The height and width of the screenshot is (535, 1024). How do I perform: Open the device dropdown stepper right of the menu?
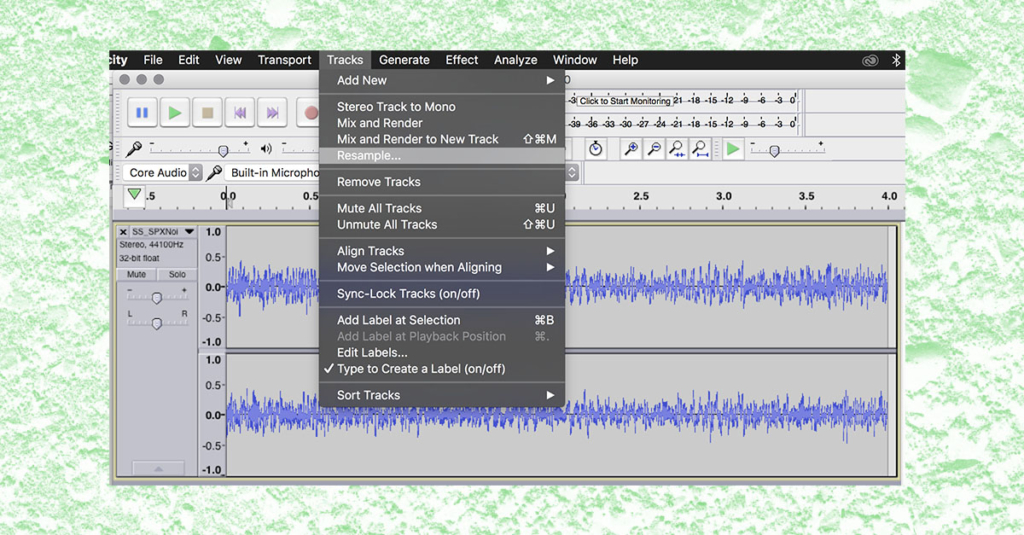572,172
